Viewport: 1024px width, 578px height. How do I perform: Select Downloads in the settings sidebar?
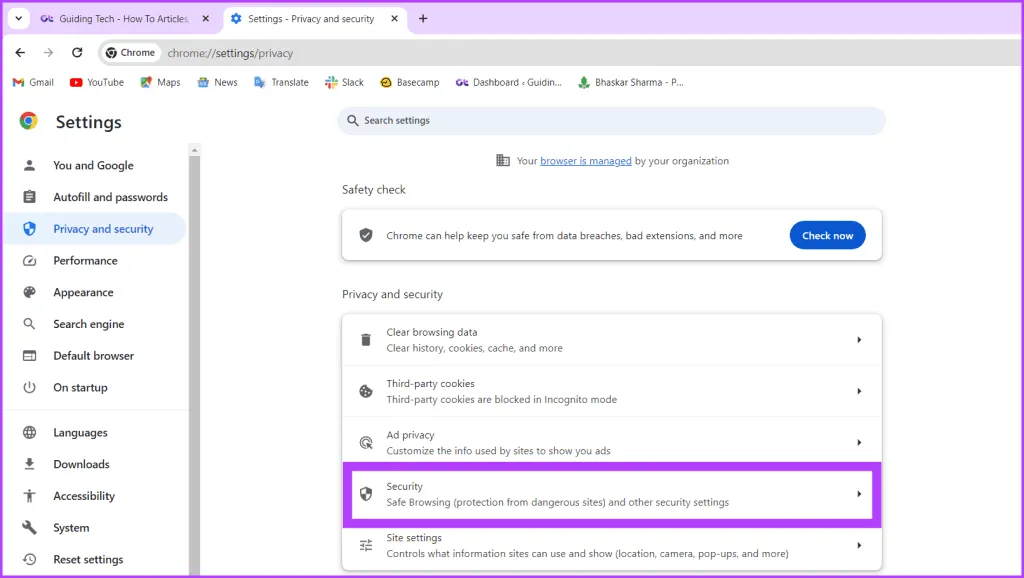tap(81, 464)
